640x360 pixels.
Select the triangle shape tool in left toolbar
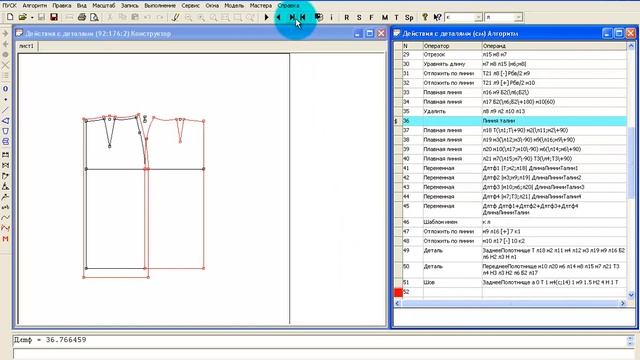tap(5, 121)
